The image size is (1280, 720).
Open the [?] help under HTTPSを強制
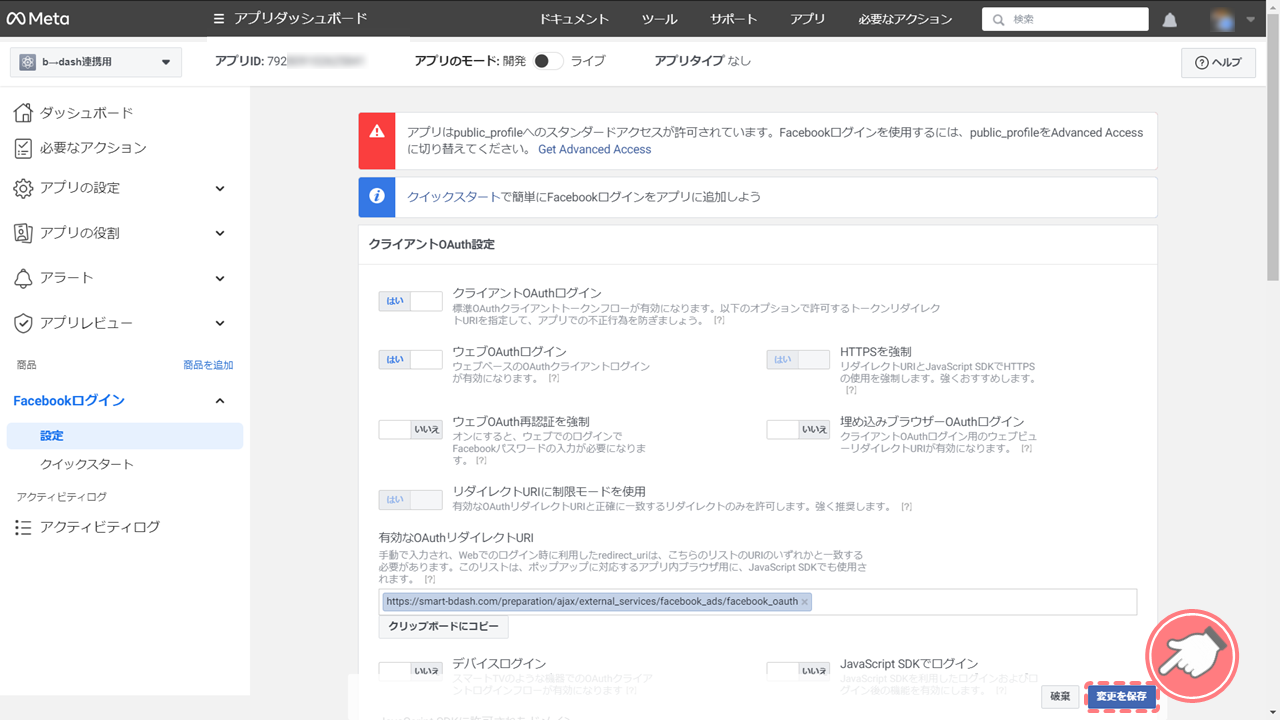(x=851, y=390)
